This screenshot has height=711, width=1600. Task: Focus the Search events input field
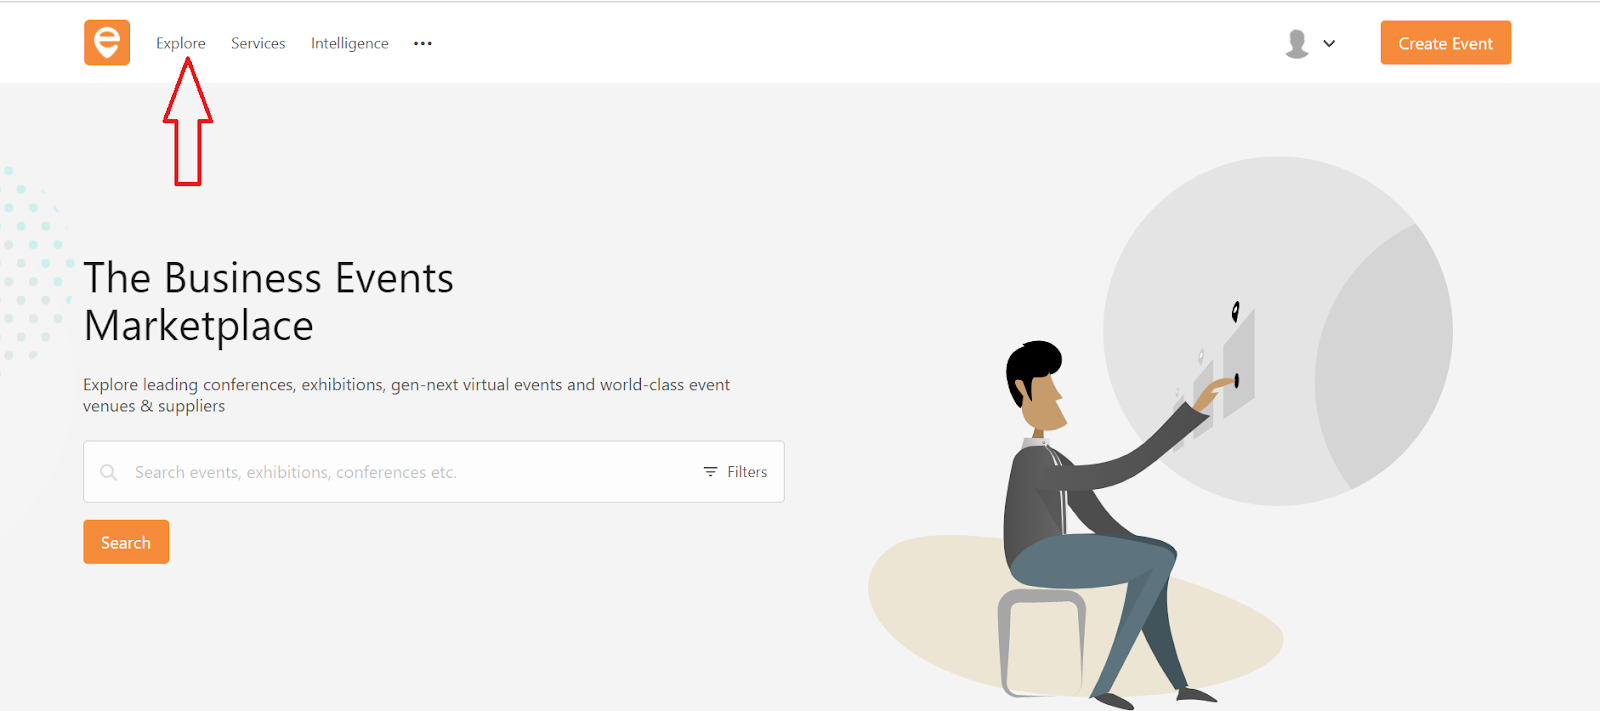(x=410, y=472)
